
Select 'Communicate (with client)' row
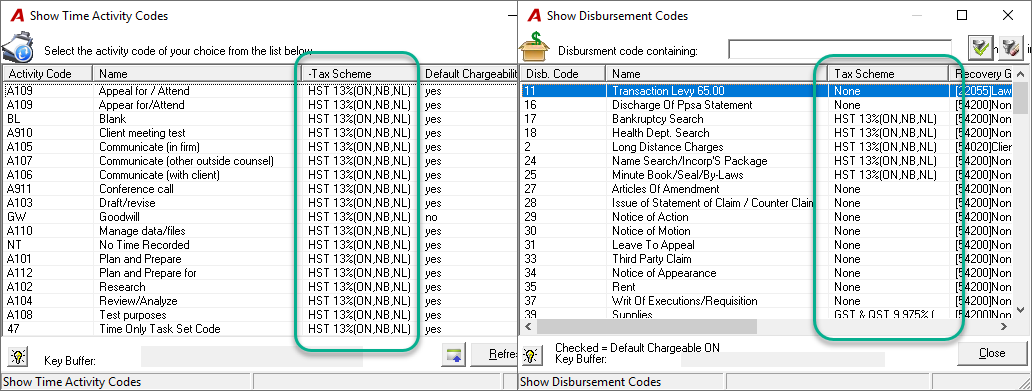tap(261, 174)
